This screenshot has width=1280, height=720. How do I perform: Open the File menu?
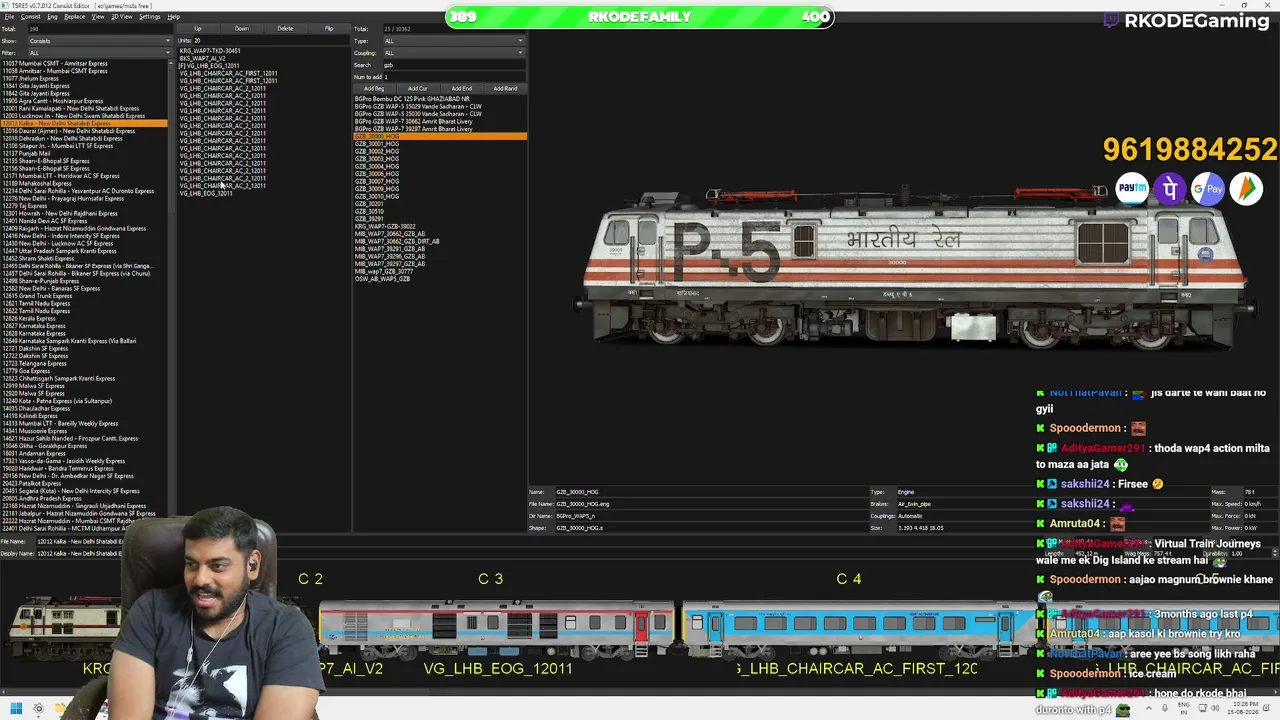pyautogui.click(x=9, y=17)
